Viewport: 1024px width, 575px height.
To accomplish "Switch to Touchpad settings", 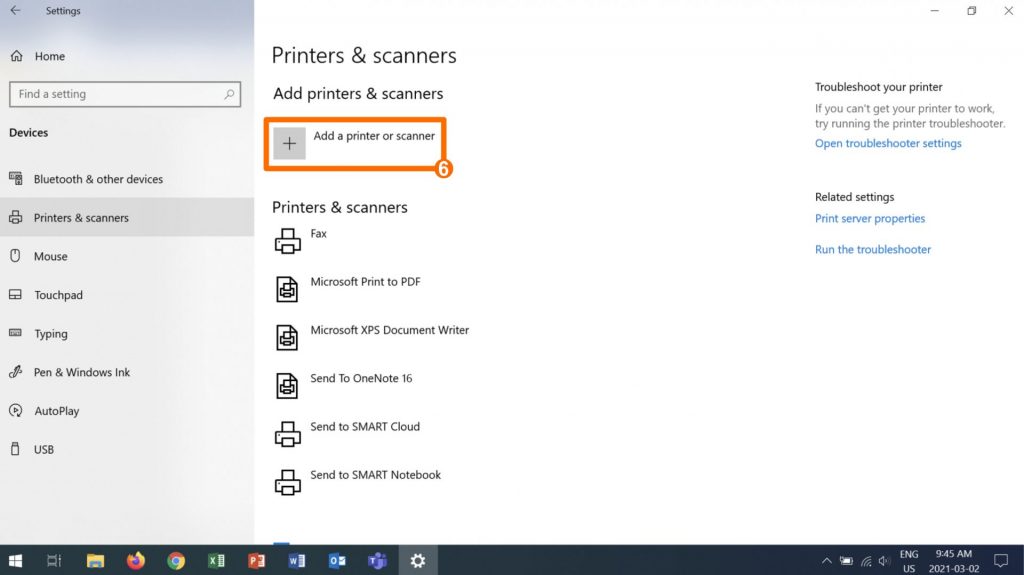I will (58, 295).
